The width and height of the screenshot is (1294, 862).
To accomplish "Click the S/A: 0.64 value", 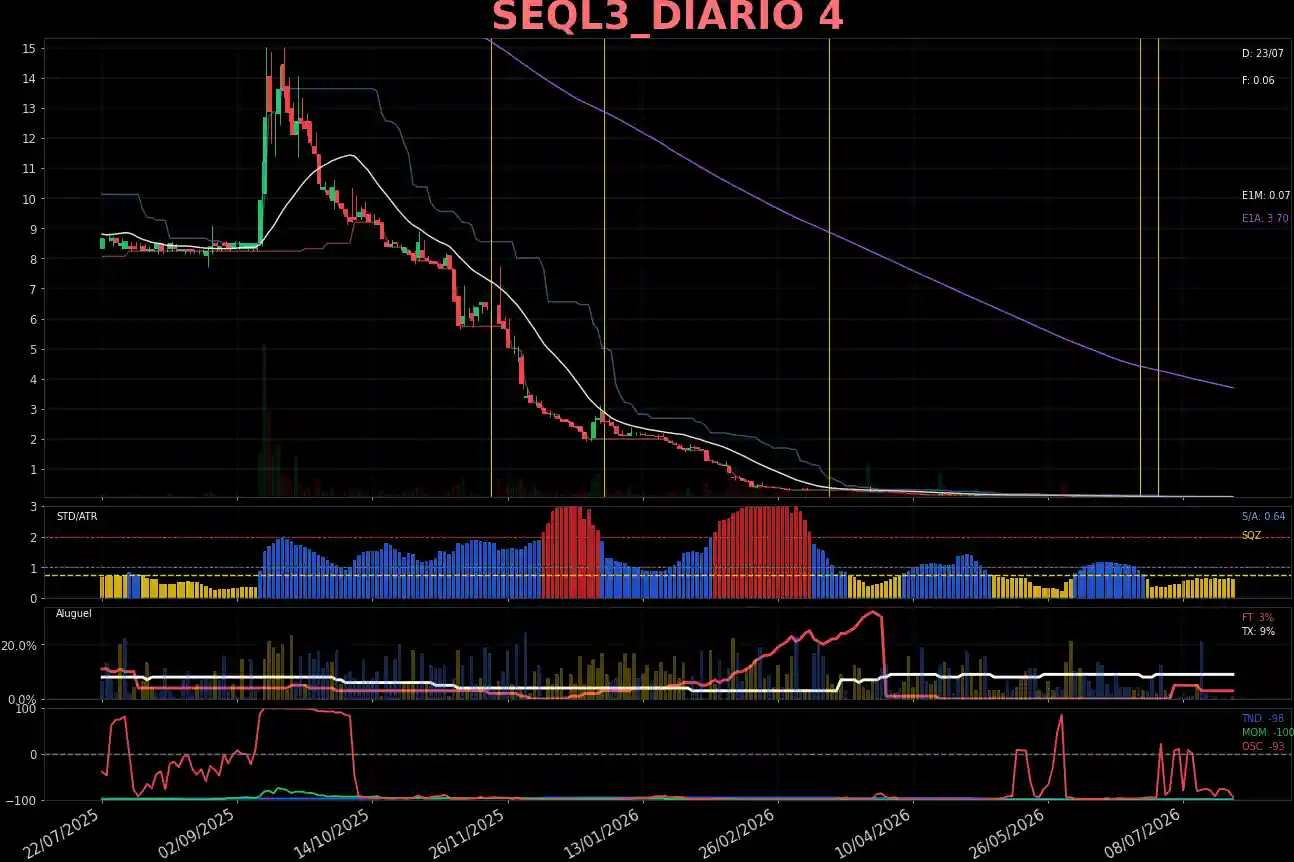I will pos(1263,517).
